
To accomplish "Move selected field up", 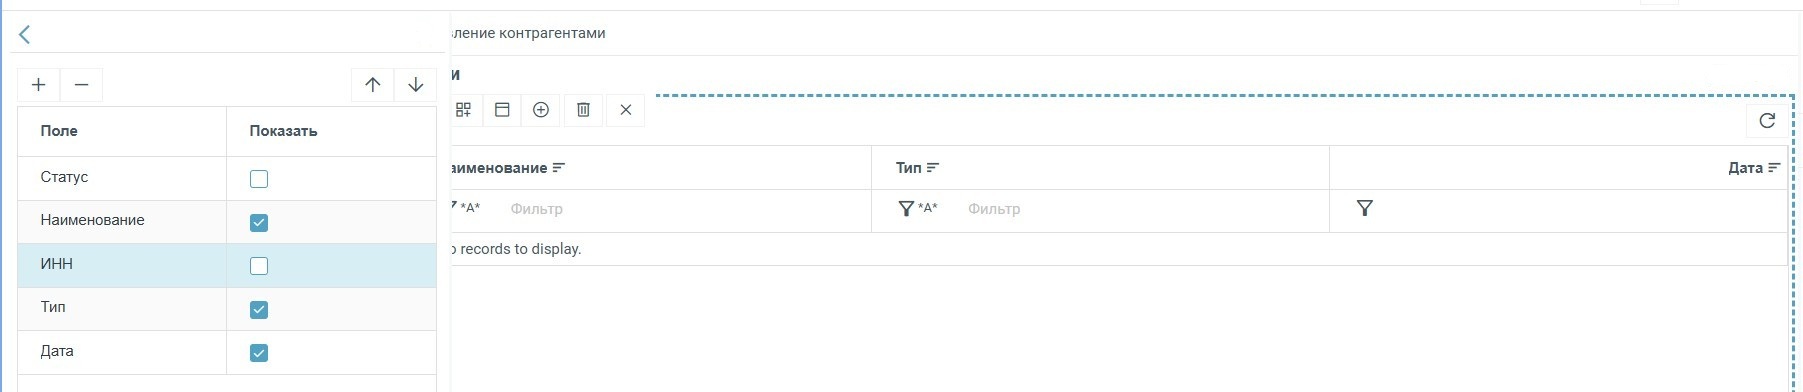I will 373,85.
